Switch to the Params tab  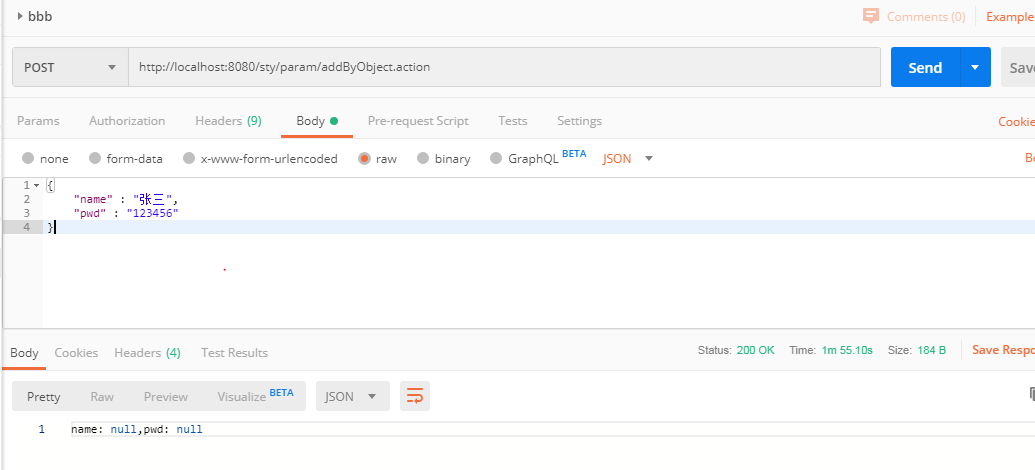pyautogui.click(x=38, y=121)
